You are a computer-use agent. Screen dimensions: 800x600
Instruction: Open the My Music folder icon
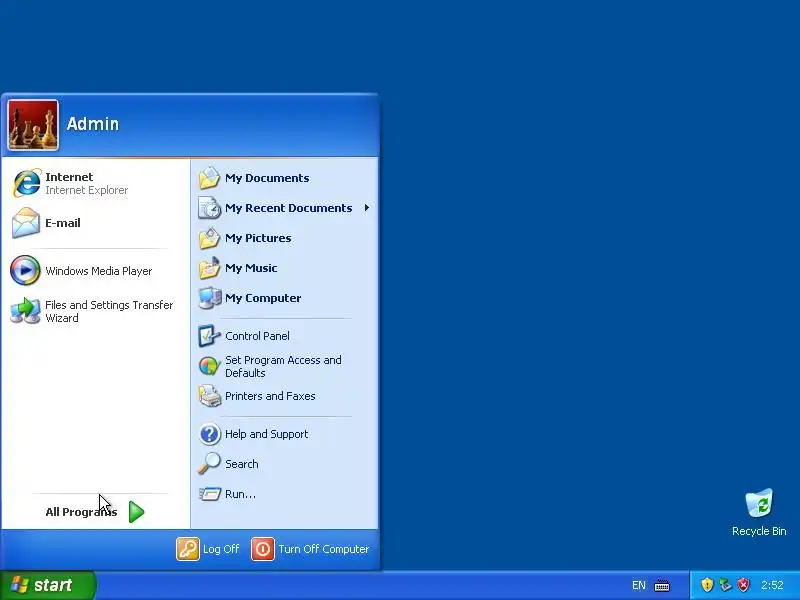(x=209, y=268)
